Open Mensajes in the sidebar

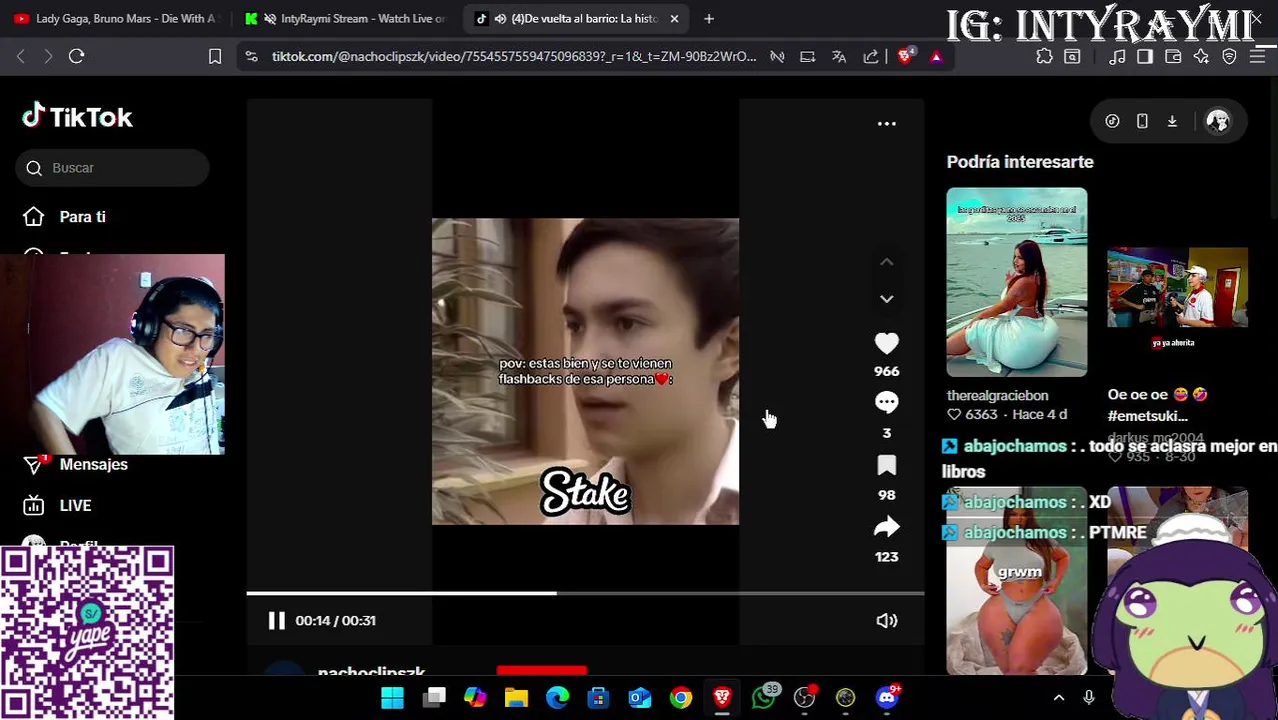point(93,464)
